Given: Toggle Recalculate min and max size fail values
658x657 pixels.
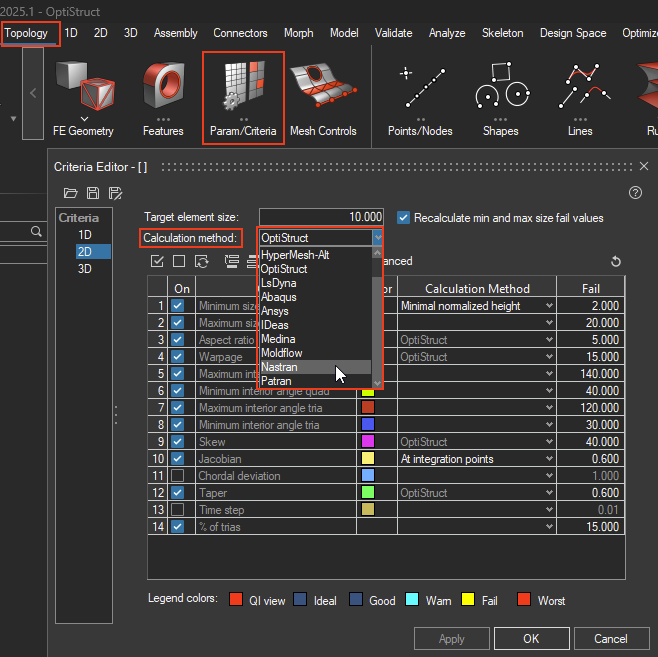Looking at the screenshot, I should coord(403,218).
